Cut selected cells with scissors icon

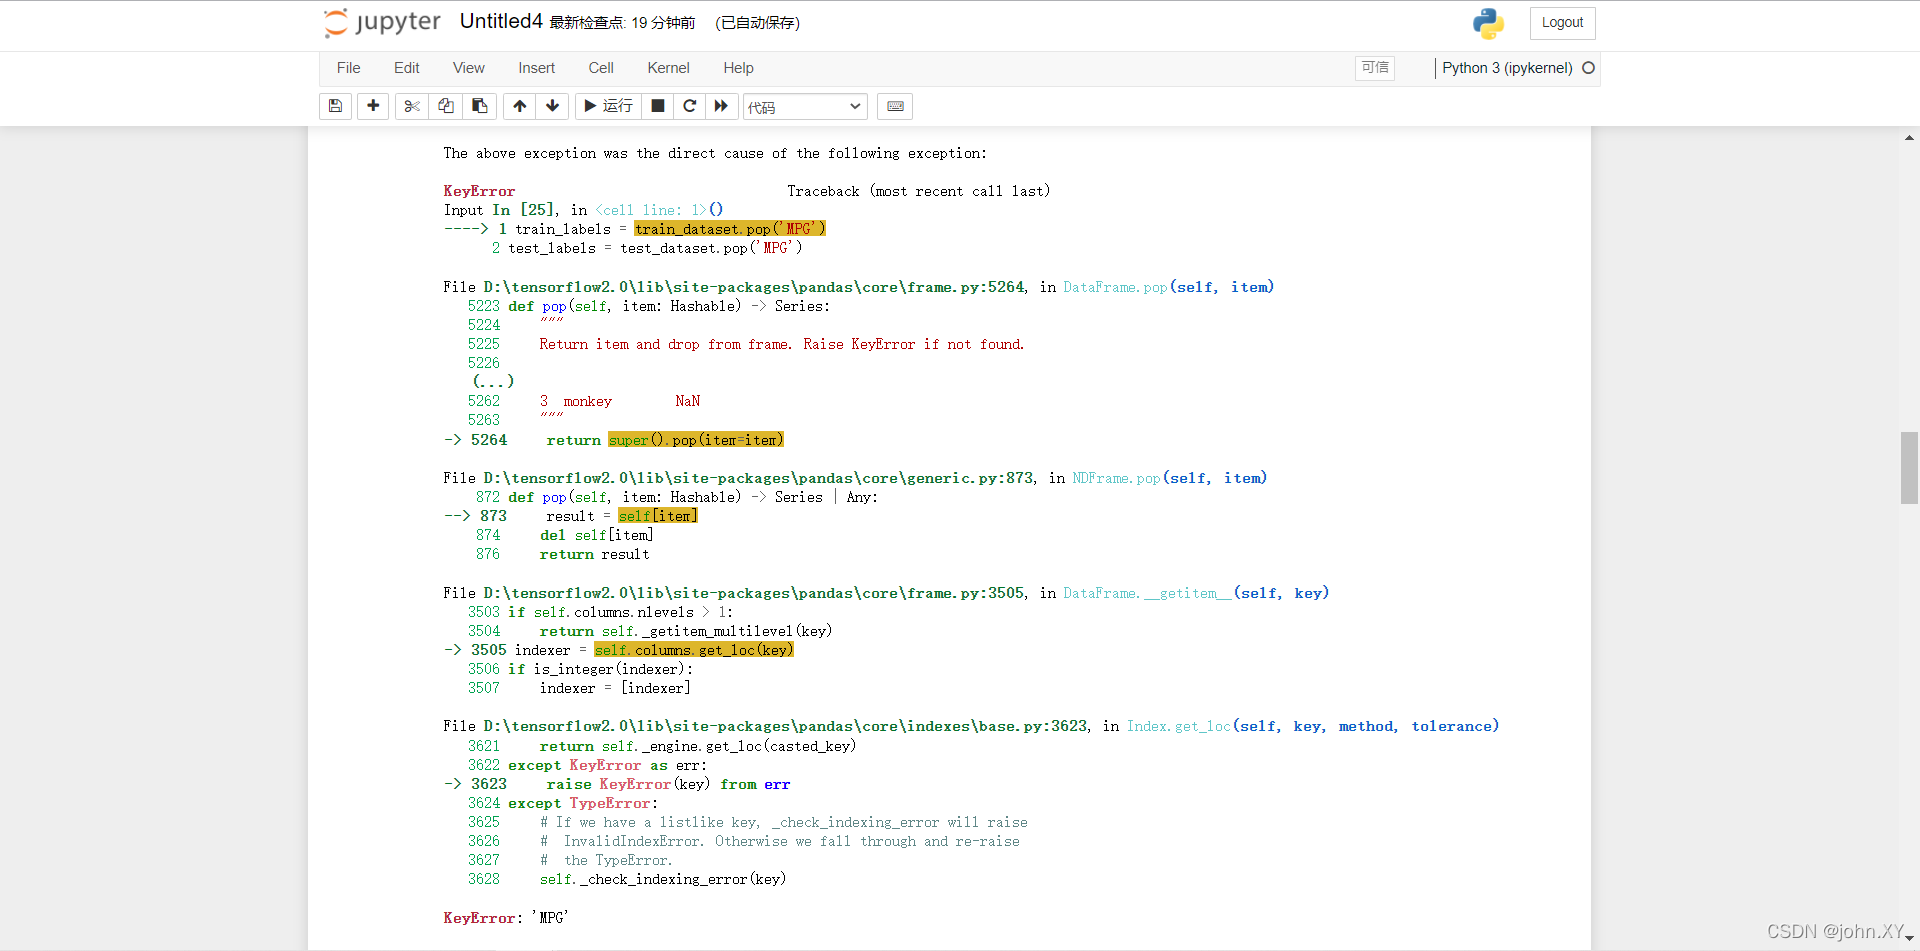pos(412,106)
